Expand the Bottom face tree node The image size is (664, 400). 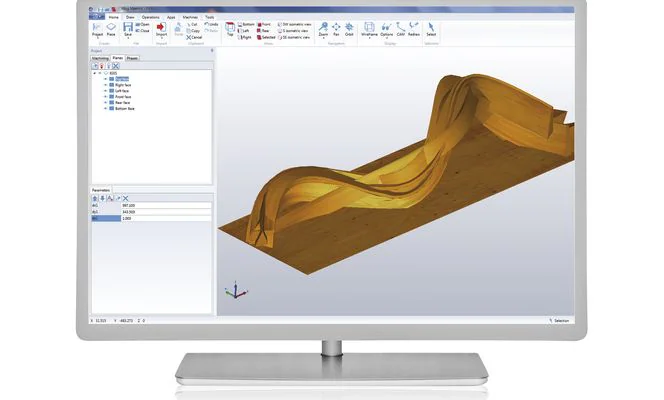(104, 106)
